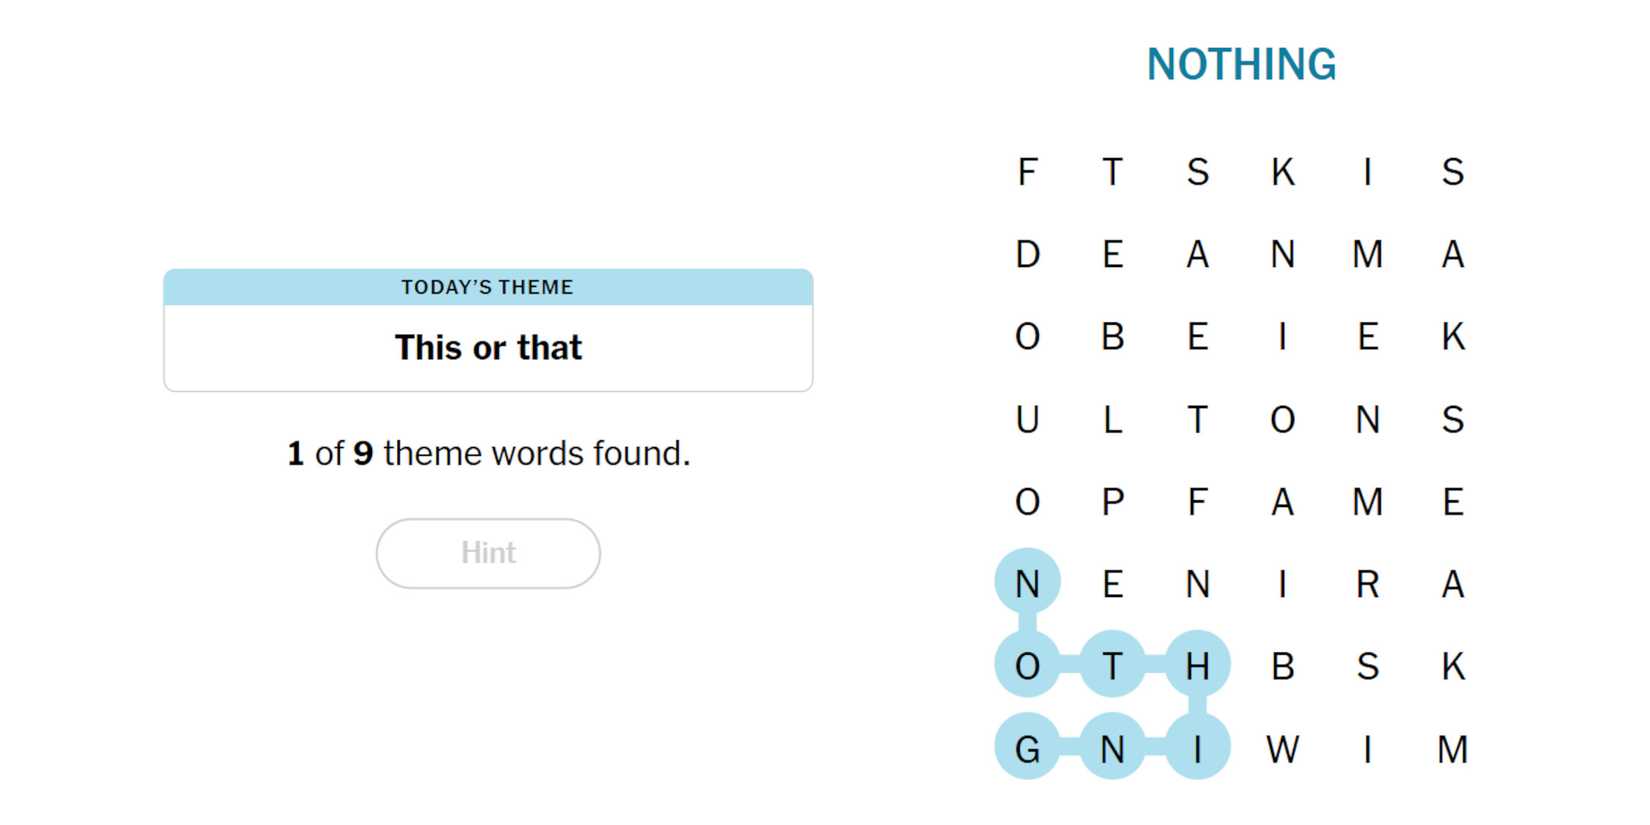
Task: Tap the letter R tile
Action: [x=1367, y=584]
